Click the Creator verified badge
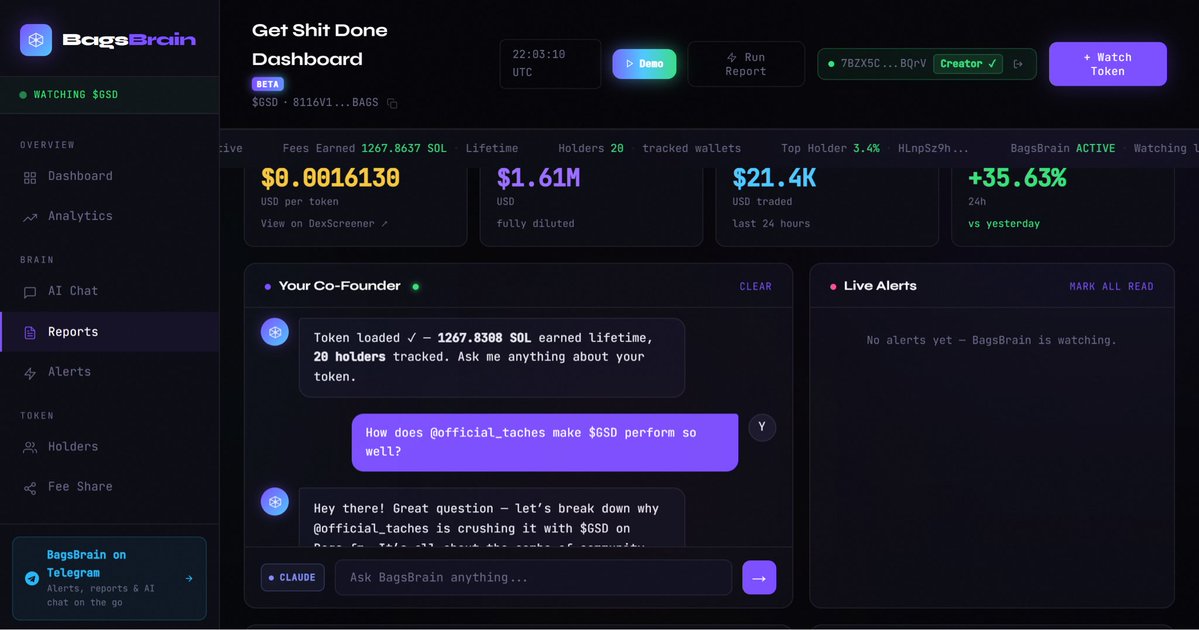The image size is (1199, 630). click(967, 64)
